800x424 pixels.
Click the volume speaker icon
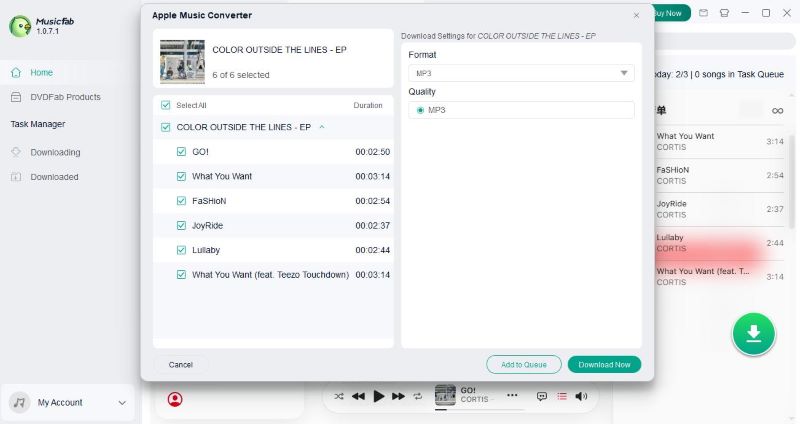click(581, 396)
